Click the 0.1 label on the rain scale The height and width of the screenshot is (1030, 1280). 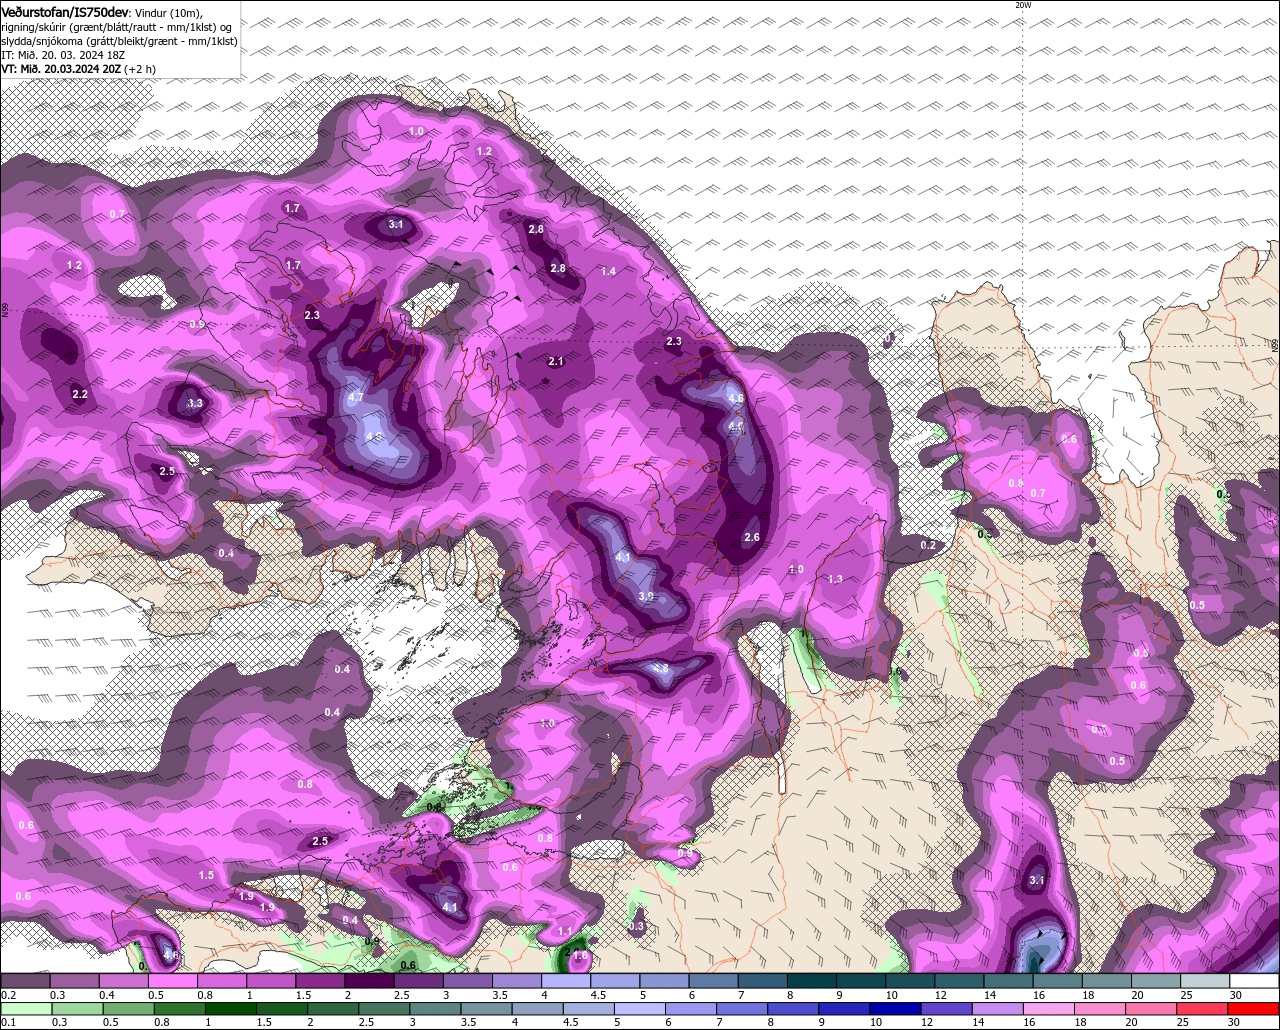(x=9, y=1022)
